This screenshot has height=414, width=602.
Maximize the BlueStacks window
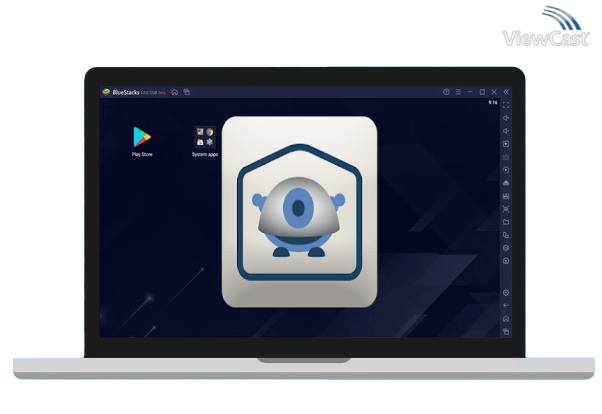click(x=482, y=92)
